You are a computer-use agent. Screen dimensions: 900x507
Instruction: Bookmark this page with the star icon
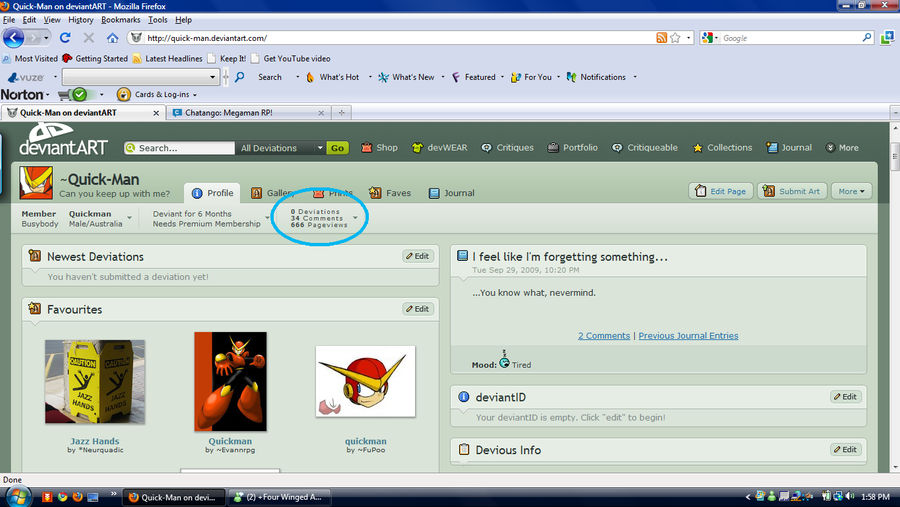675,38
